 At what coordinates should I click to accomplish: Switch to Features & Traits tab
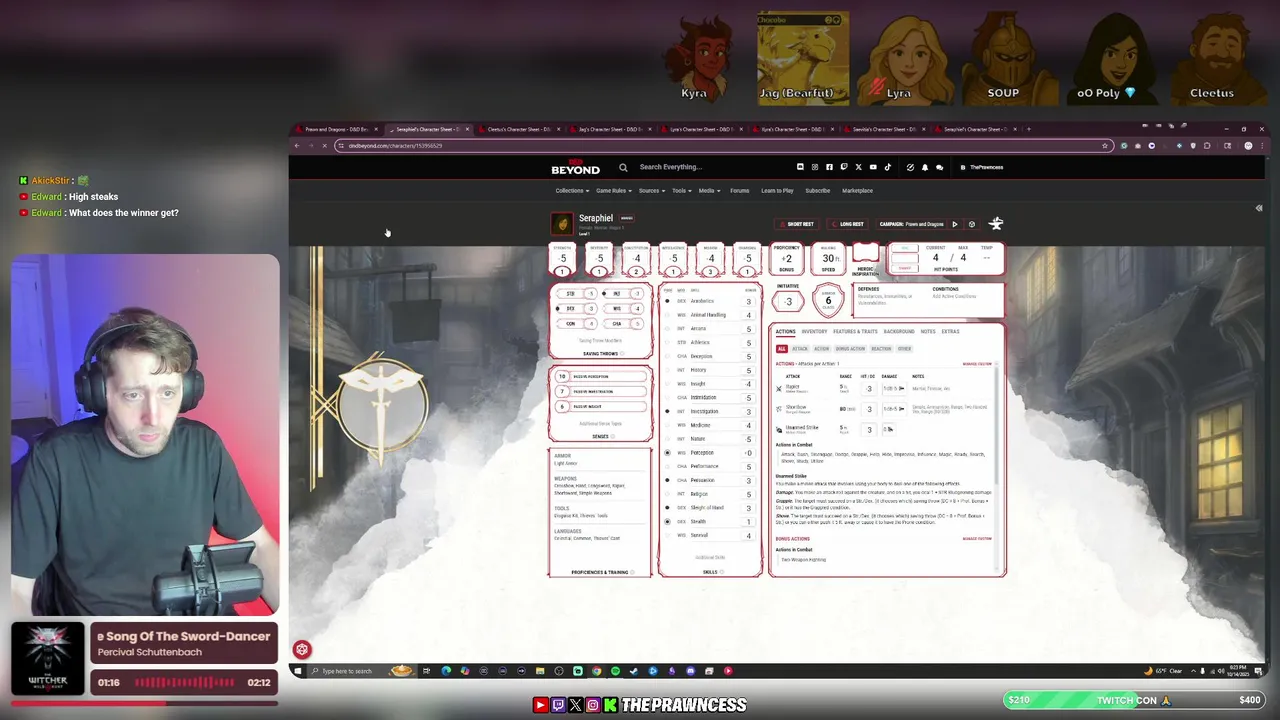(855, 331)
